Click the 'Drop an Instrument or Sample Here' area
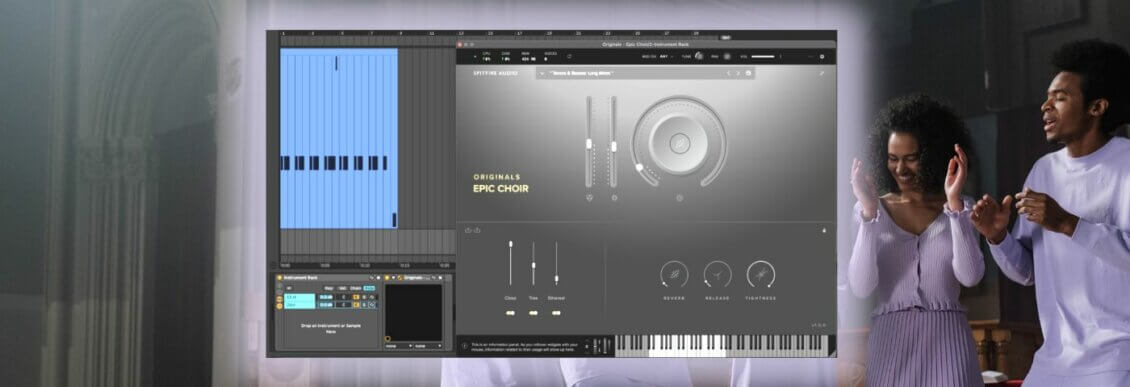 (x=331, y=328)
